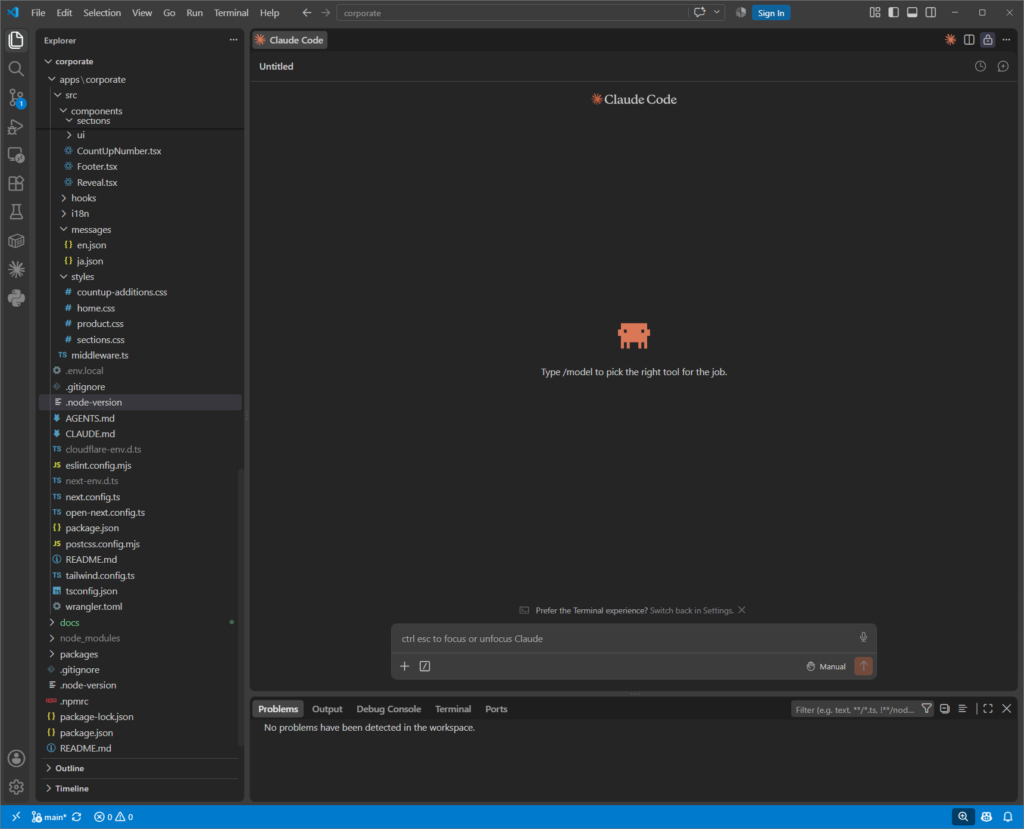Click the plus attach icon in Claude input
Image resolution: width=1024 pixels, height=829 pixels.
[404, 666]
